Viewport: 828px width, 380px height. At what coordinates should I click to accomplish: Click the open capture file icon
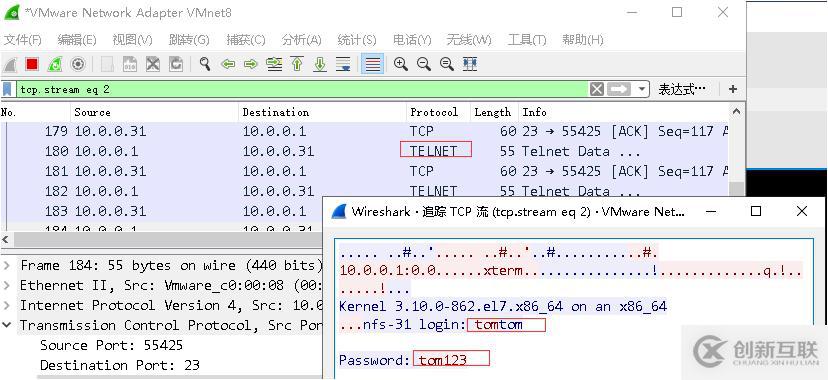coord(107,64)
